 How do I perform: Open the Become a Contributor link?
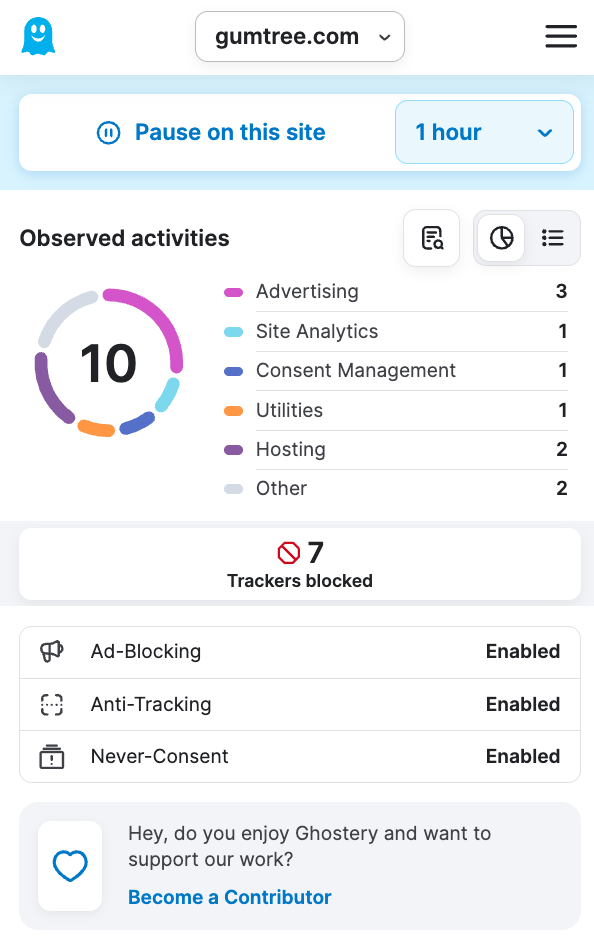click(229, 897)
